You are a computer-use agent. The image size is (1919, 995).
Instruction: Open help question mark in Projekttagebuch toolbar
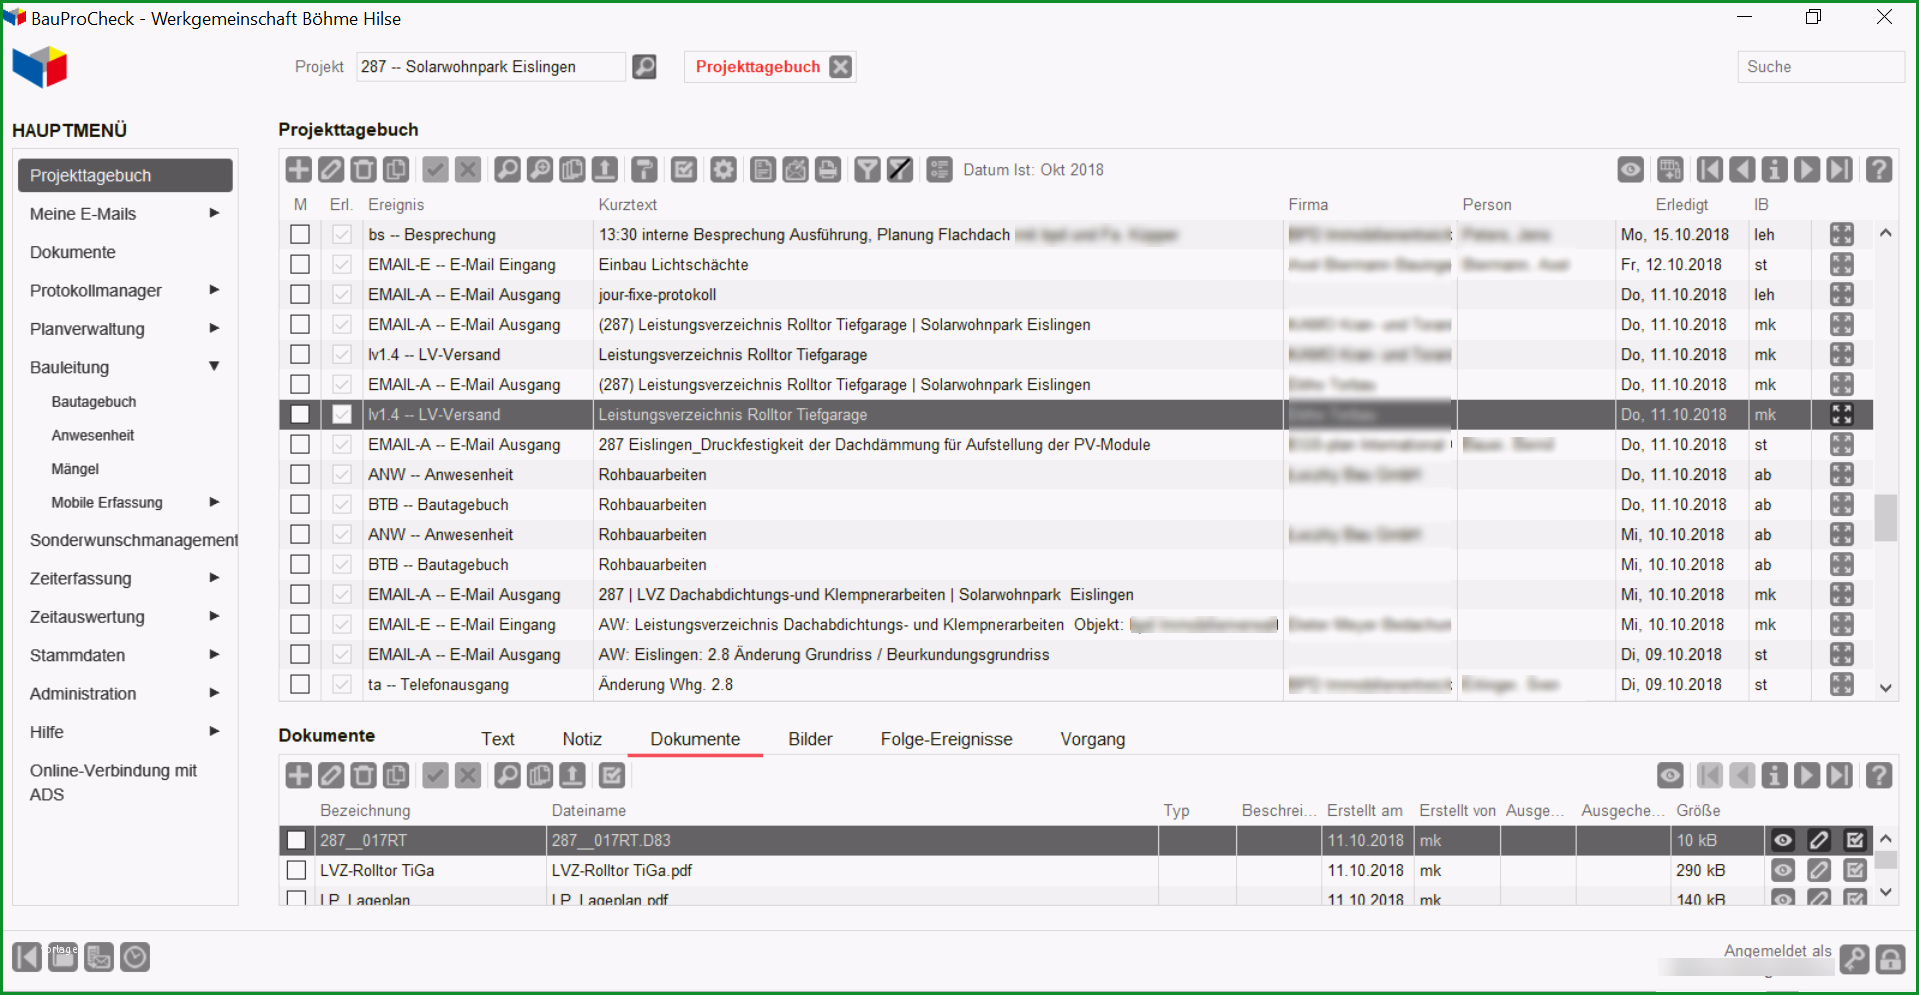pyautogui.click(x=1879, y=169)
